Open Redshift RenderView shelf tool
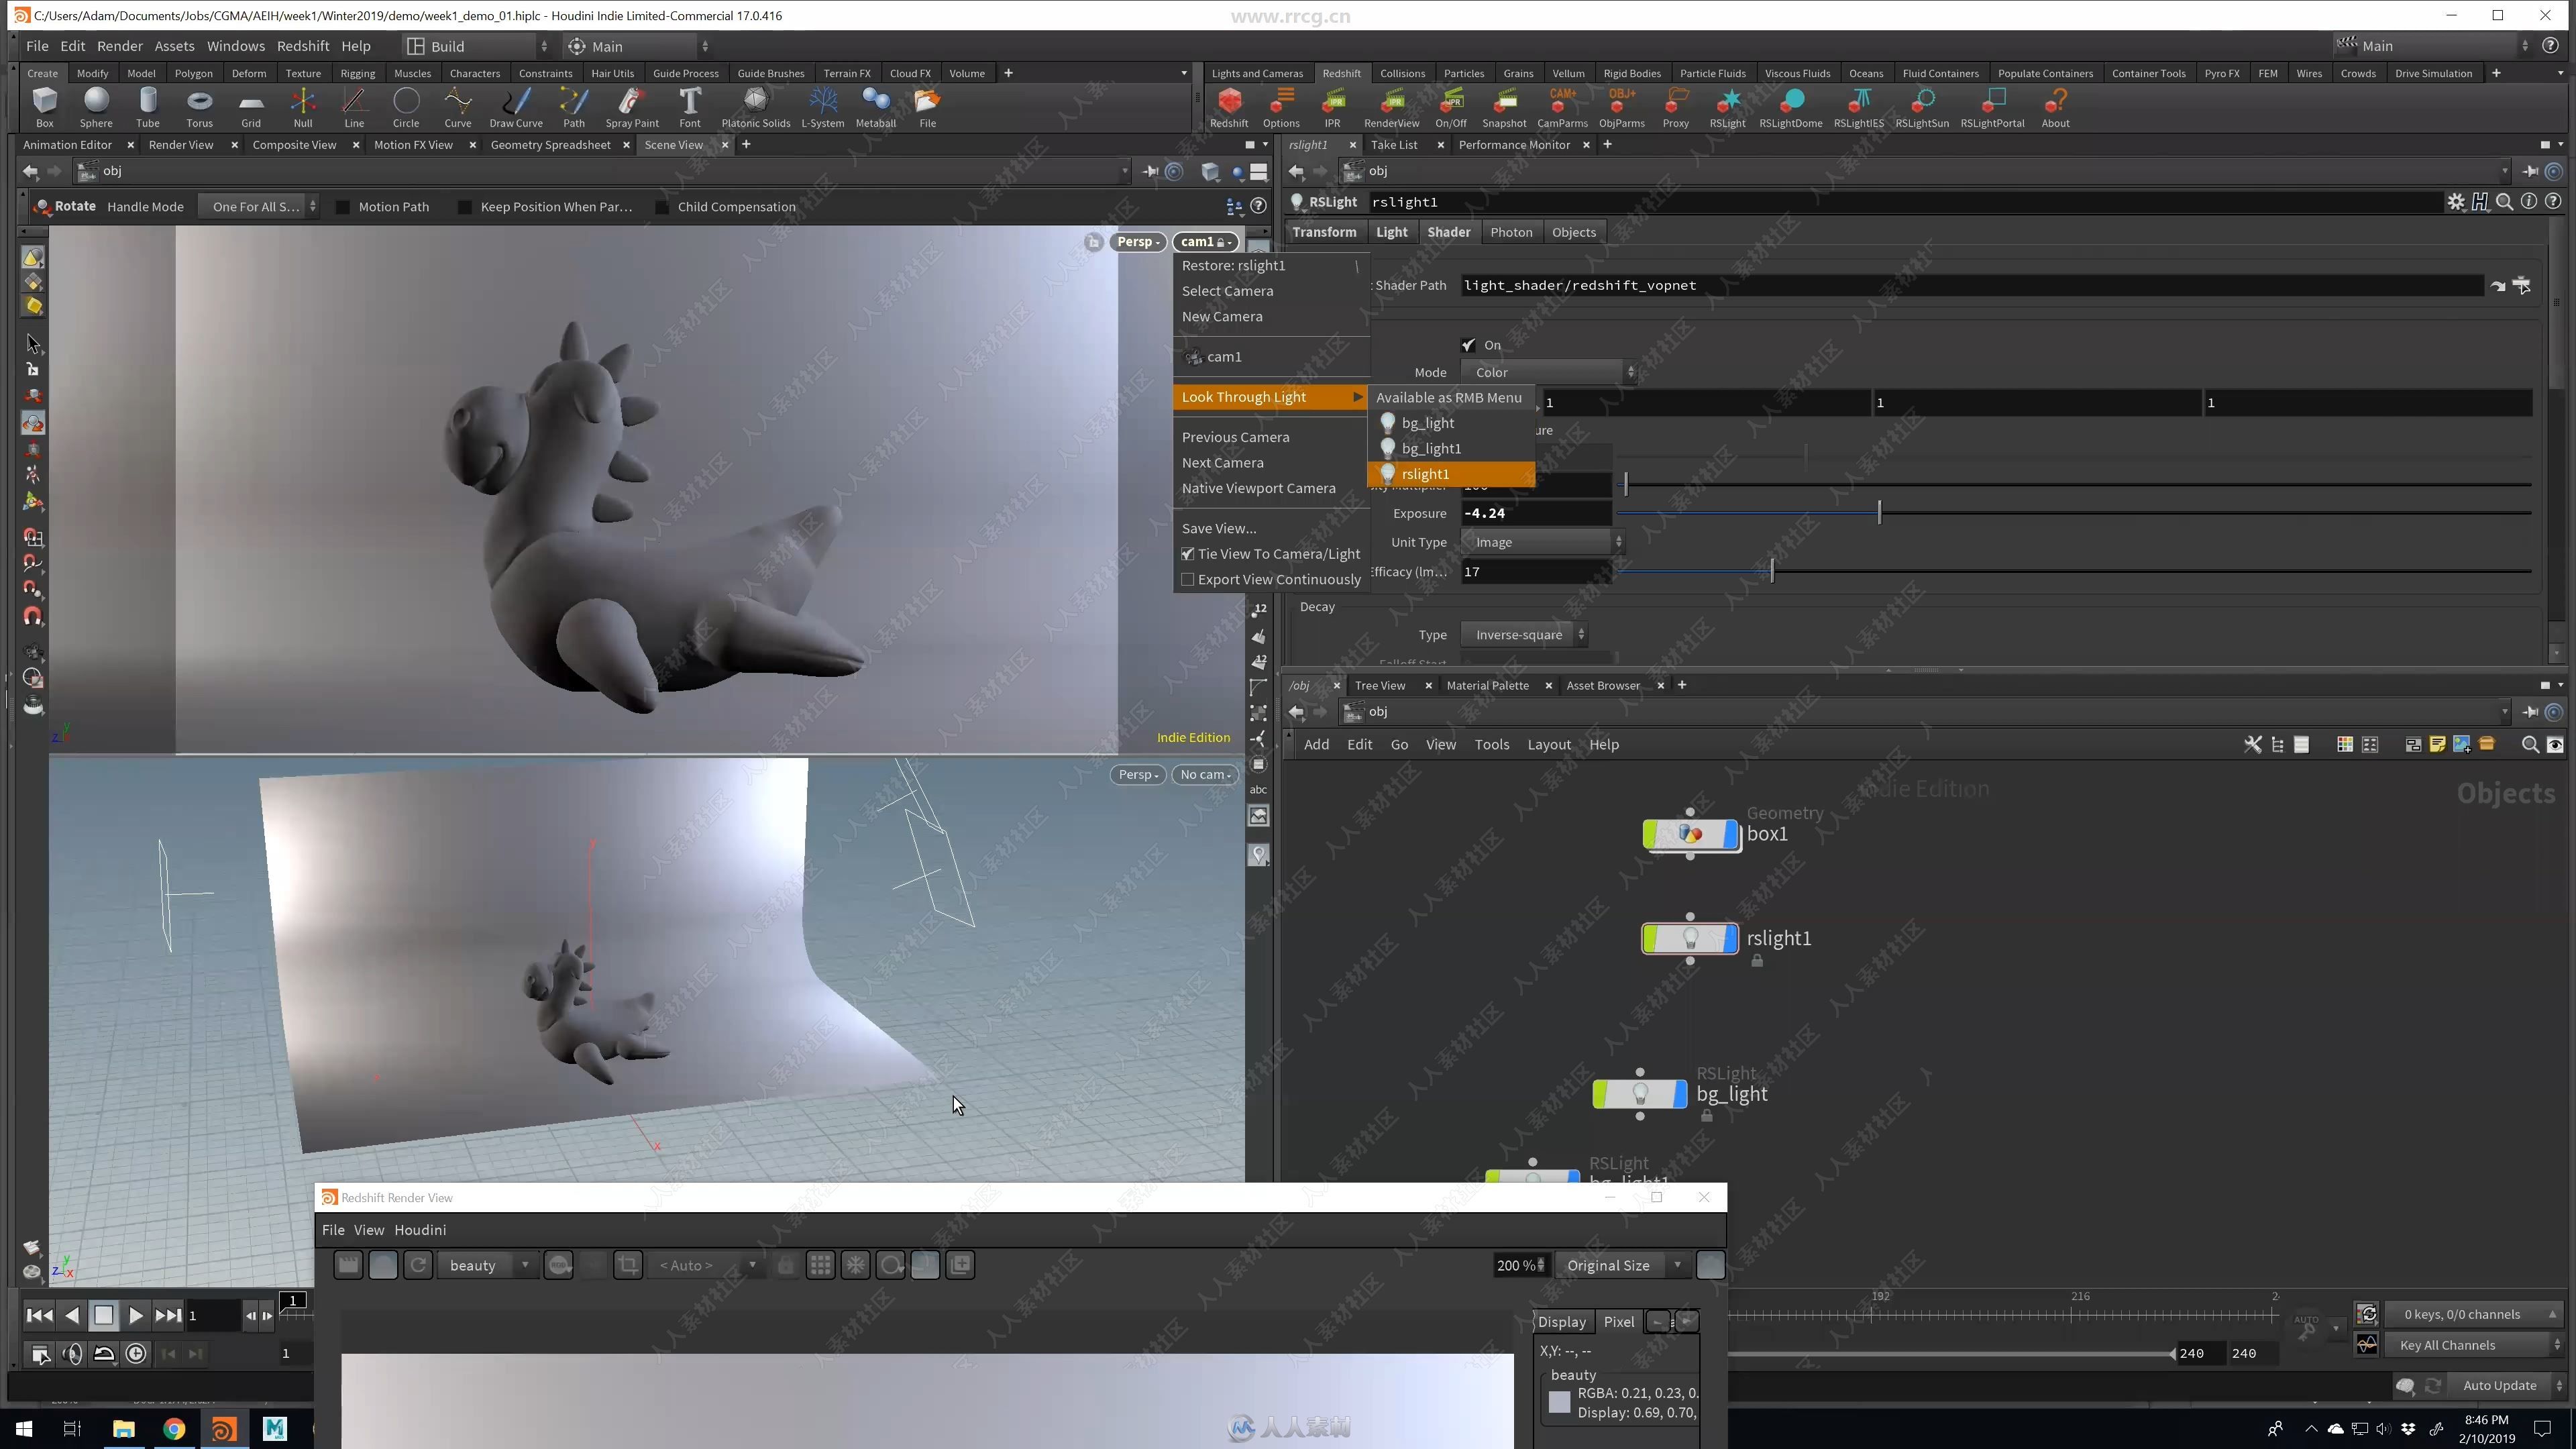 coord(1391,107)
